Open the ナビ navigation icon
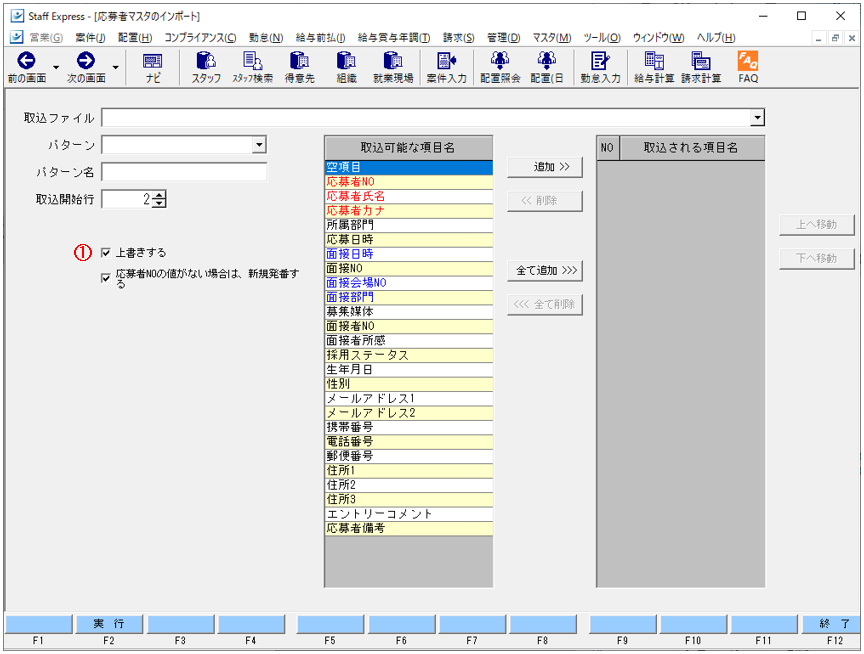The image size is (864, 654). click(x=153, y=67)
